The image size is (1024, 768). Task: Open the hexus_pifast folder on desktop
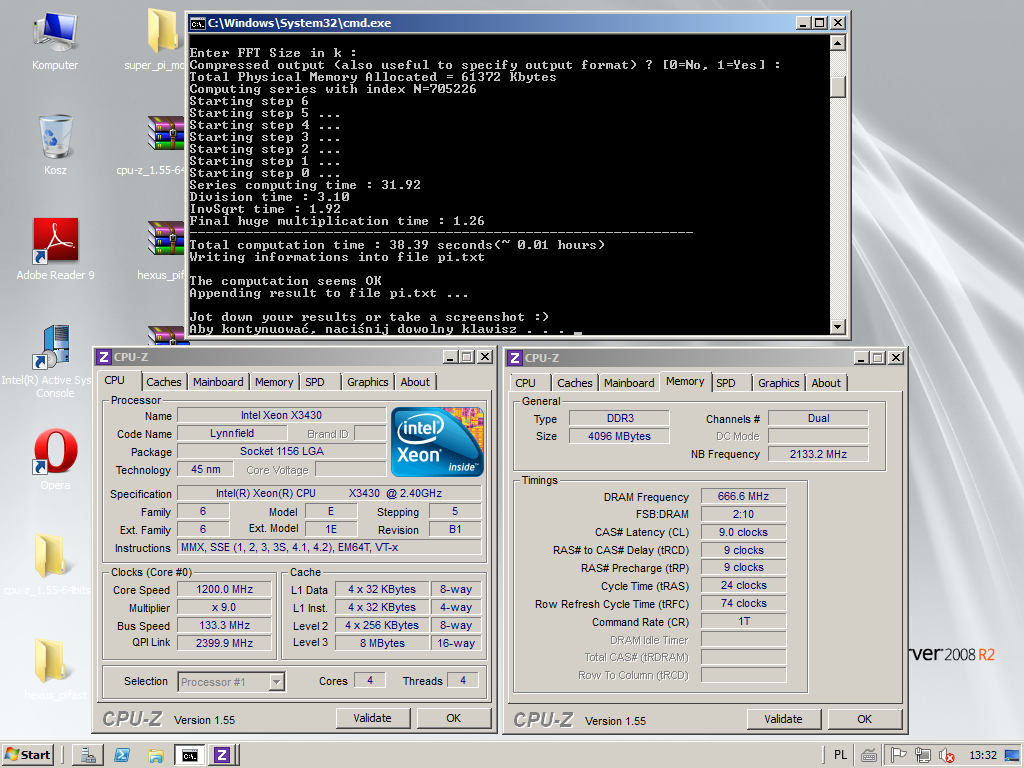coord(55,669)
